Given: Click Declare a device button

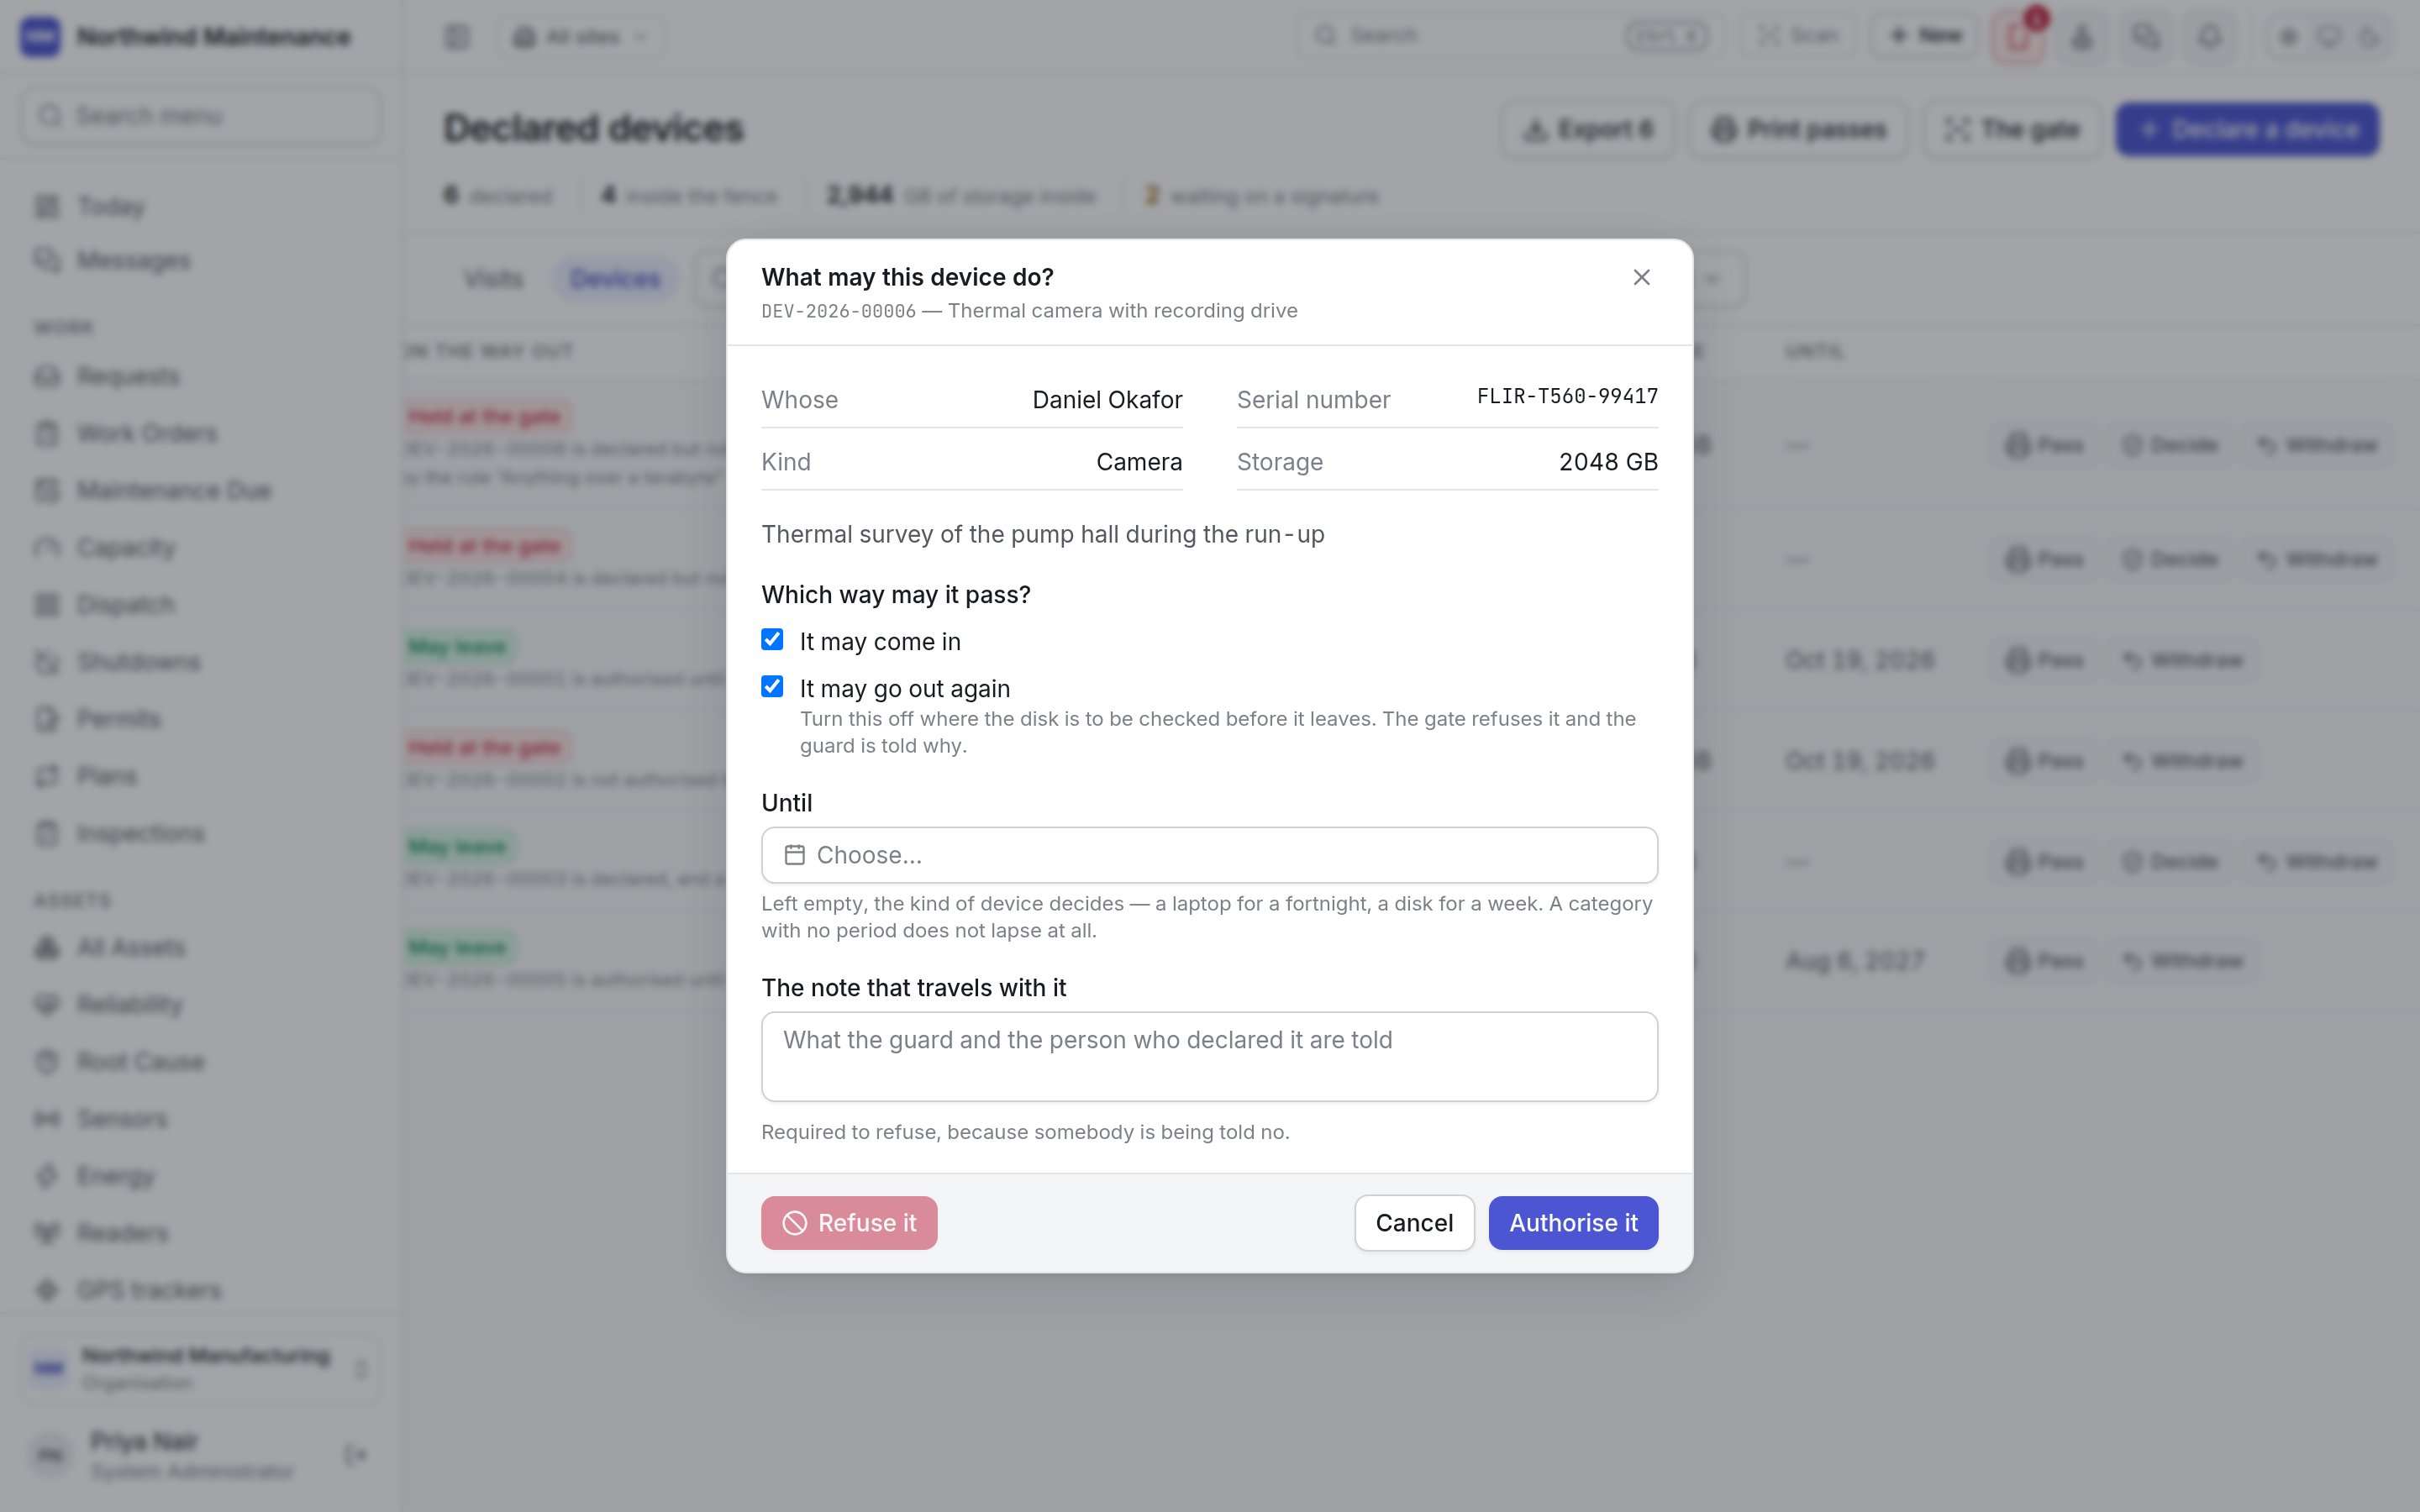Looking at the screenshot, I should (x=2247, y=129).
